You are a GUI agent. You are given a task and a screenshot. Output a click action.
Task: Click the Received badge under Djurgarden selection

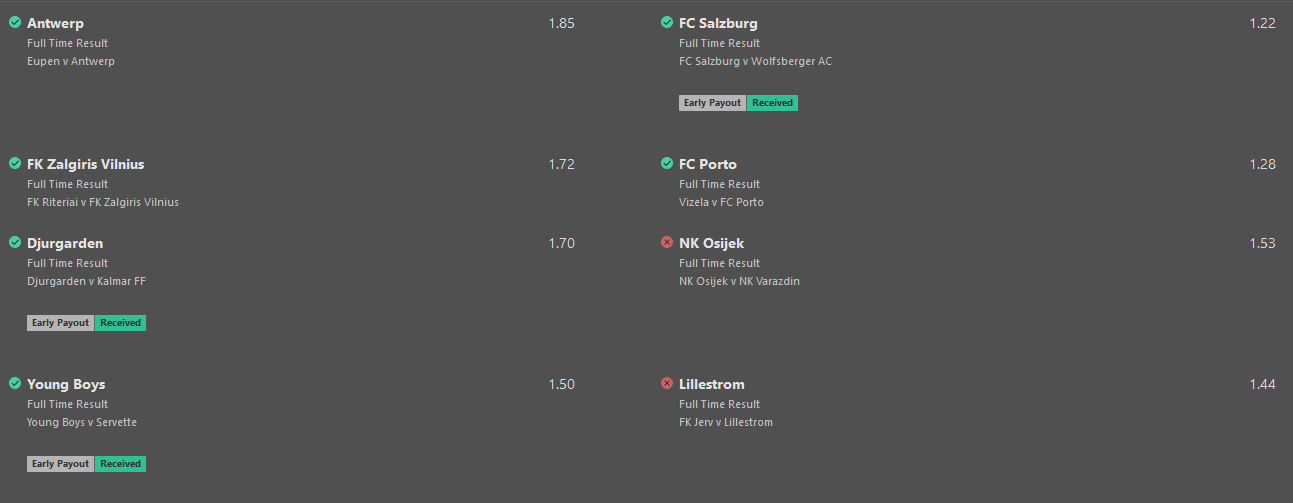tap(120, 323)
